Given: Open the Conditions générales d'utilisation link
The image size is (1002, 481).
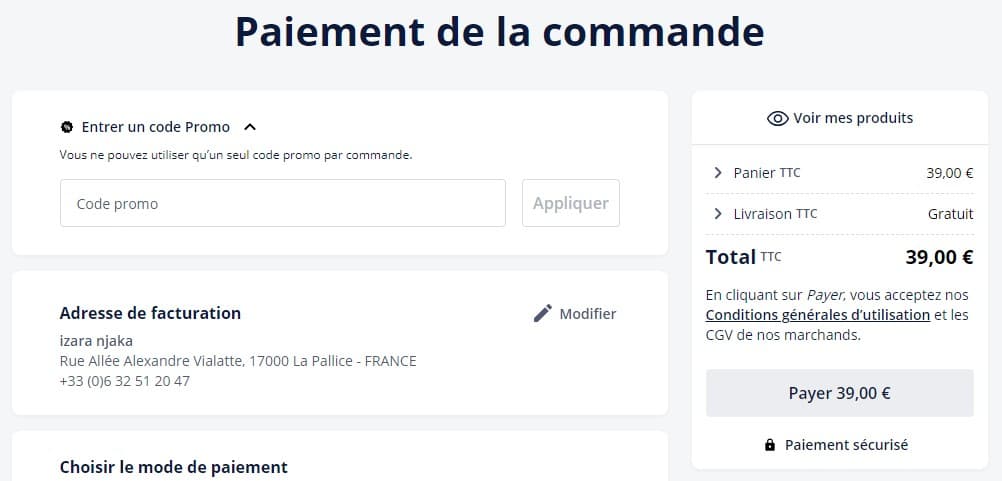Looking at the screenshot, I should (818, 315).
